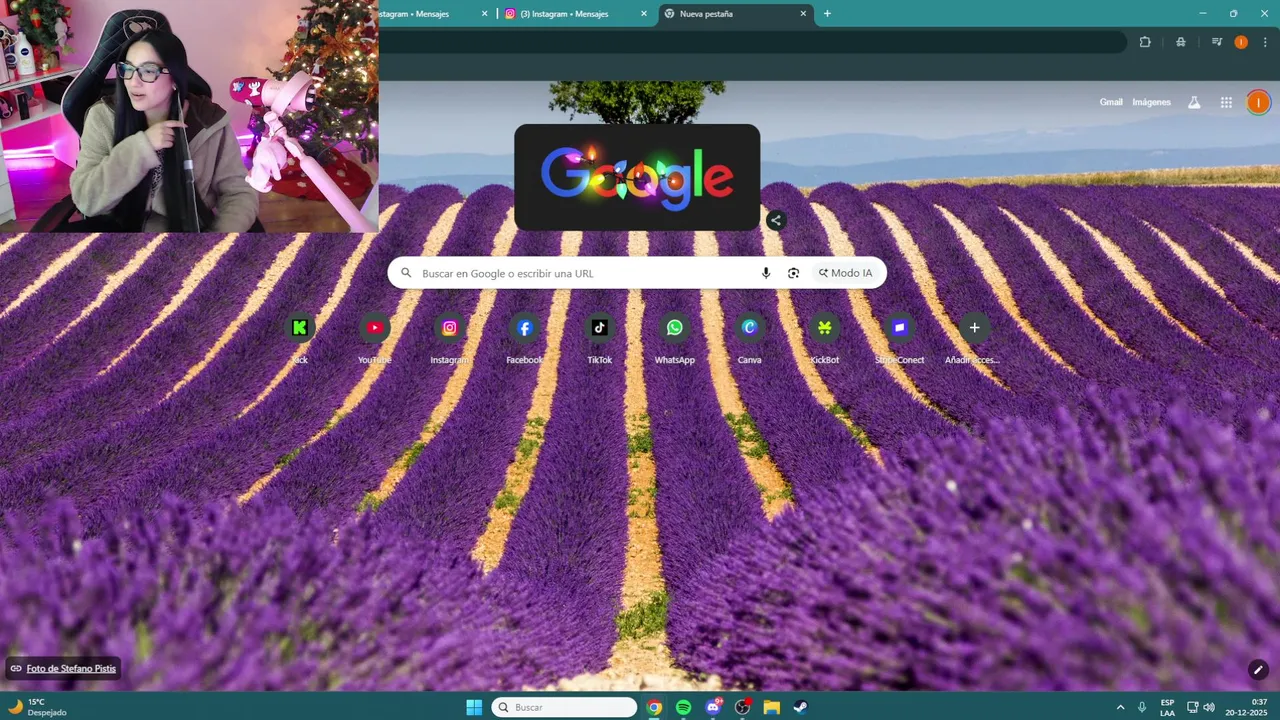Open OBS Studio from the taskbar
The width and height of the screenshot is (1280, 720).
(x=742, y=707)
